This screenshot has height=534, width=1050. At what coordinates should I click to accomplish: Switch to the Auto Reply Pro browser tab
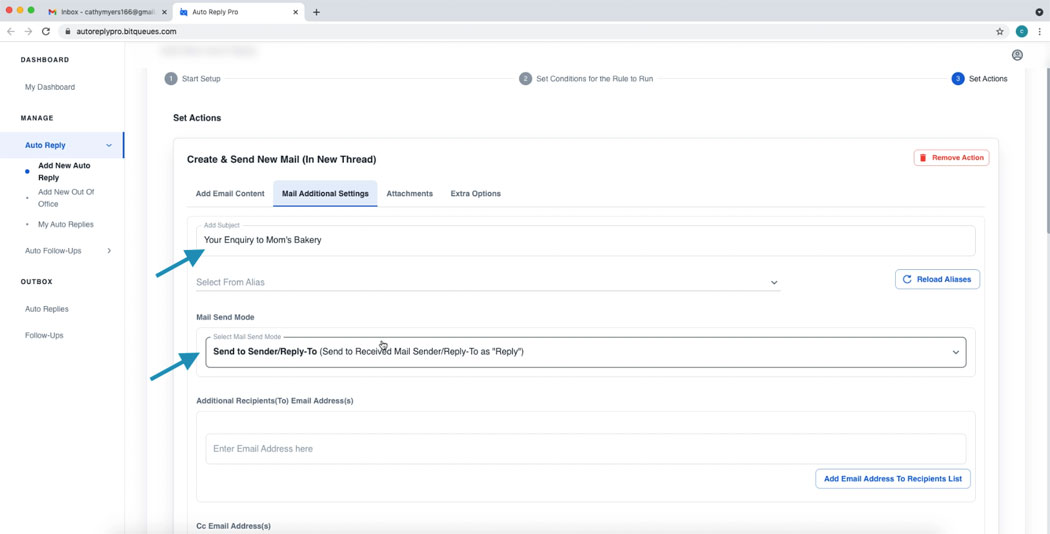coord(240,12)
